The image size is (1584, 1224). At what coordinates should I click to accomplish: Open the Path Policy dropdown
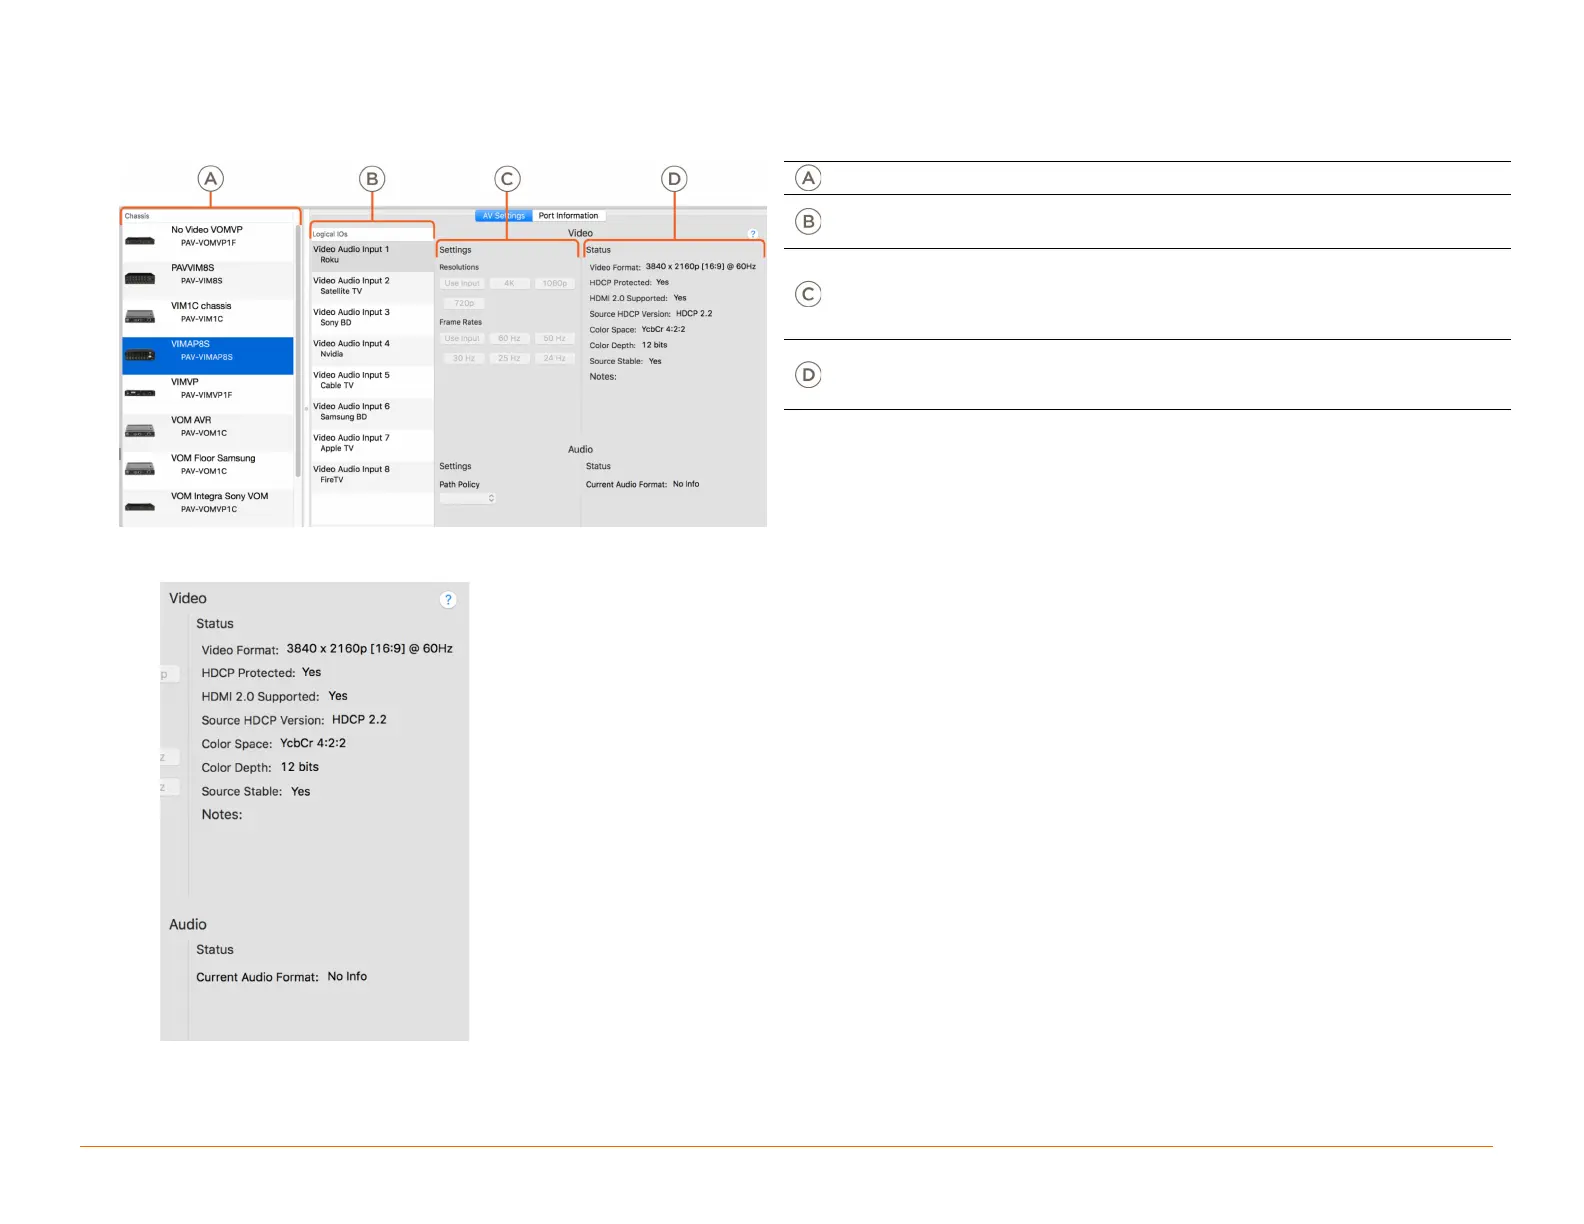468,498
